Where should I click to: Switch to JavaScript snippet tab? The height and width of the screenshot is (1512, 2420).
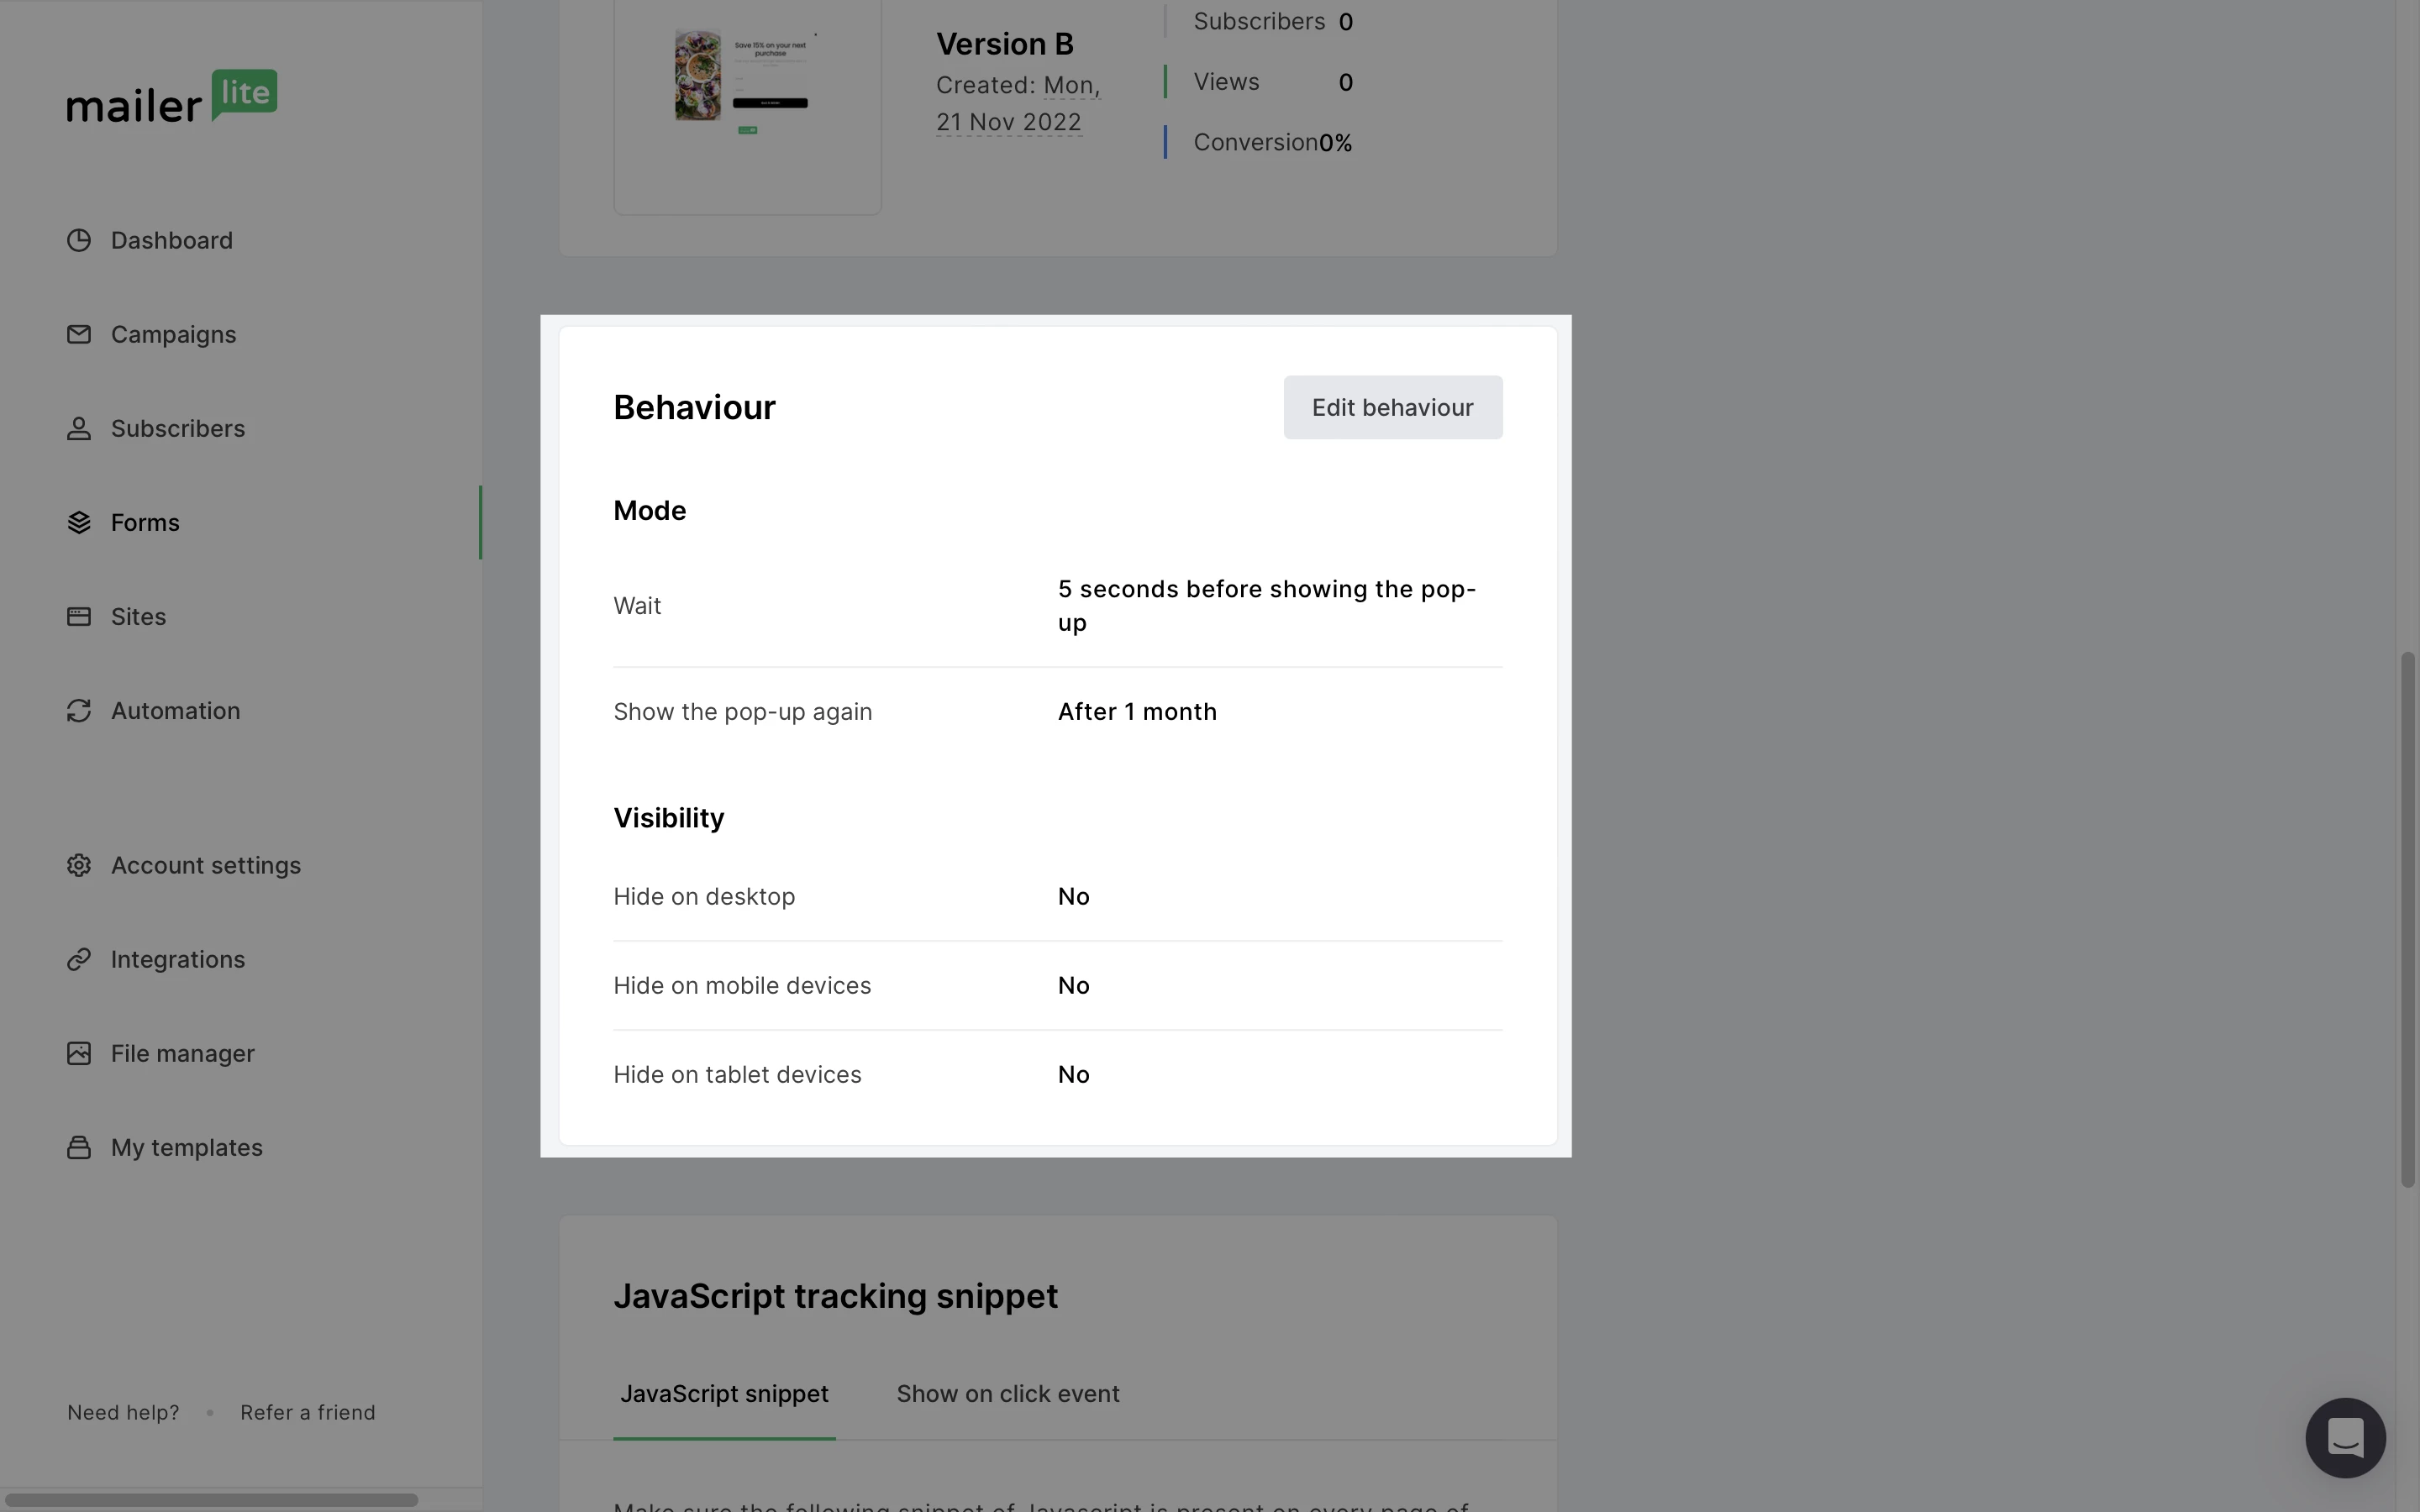(x=724, y=1393)
